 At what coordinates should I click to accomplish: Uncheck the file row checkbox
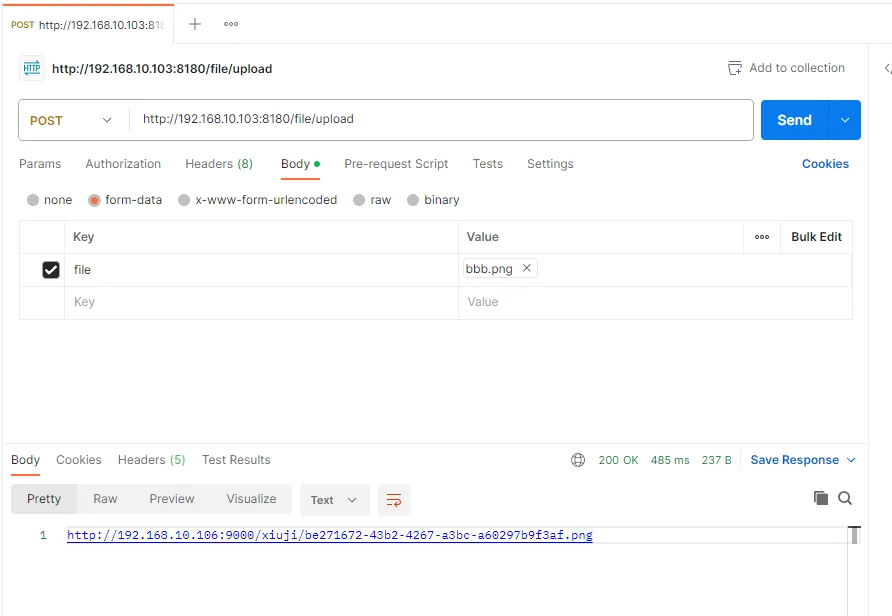(x=51, y=270)
